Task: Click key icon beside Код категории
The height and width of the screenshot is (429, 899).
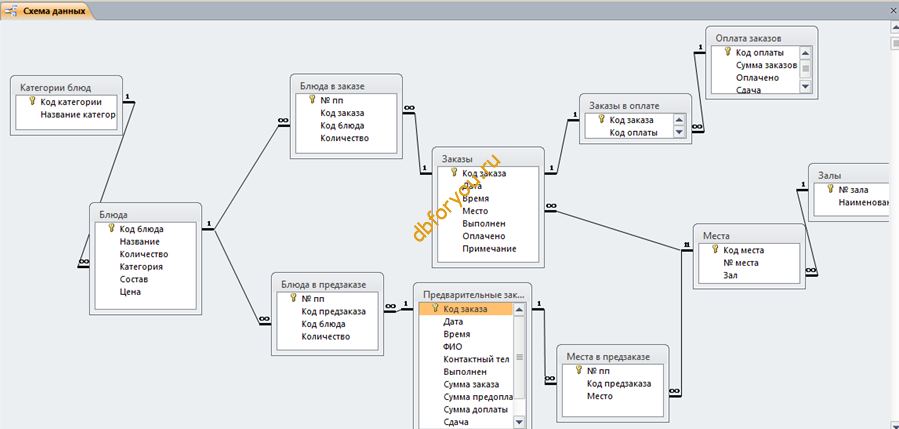Action: point(32,102)
